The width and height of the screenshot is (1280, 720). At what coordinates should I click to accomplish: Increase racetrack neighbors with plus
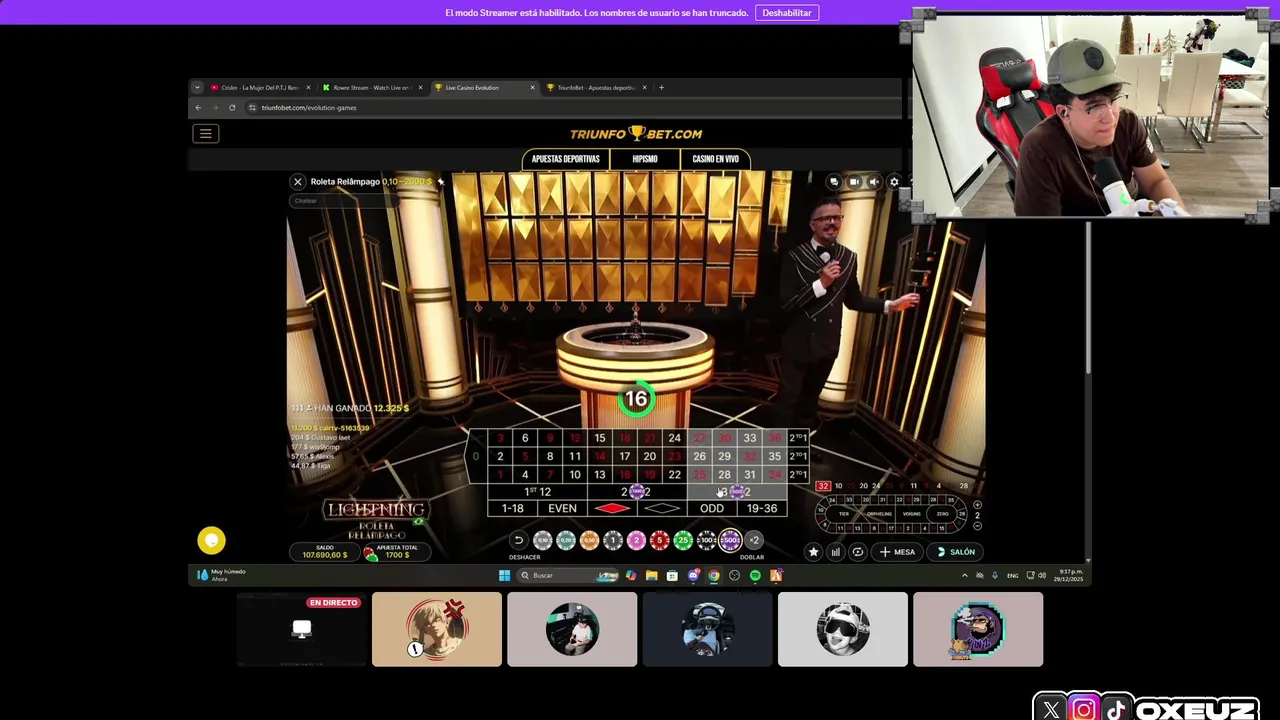pyautogui.click(x=977, y=505)
